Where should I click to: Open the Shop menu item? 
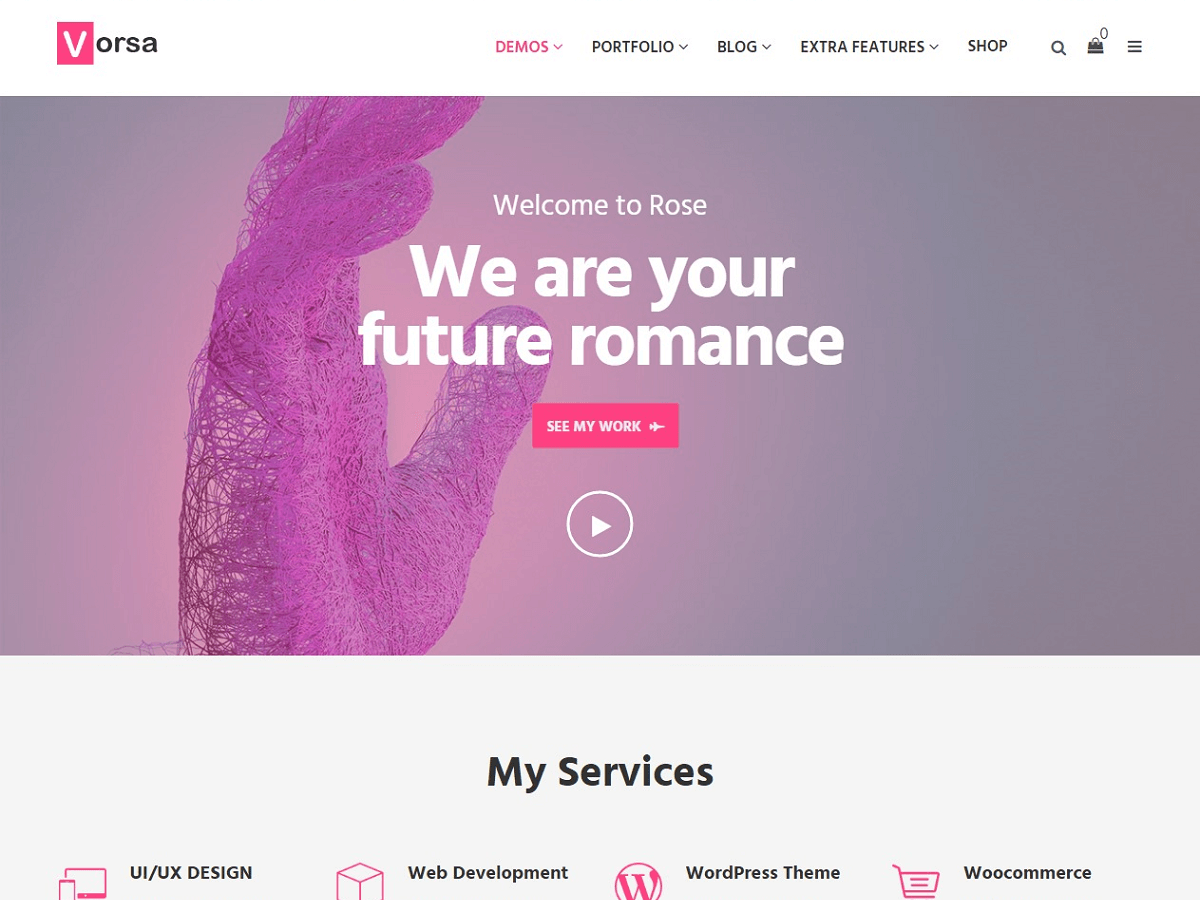[987, 46]
